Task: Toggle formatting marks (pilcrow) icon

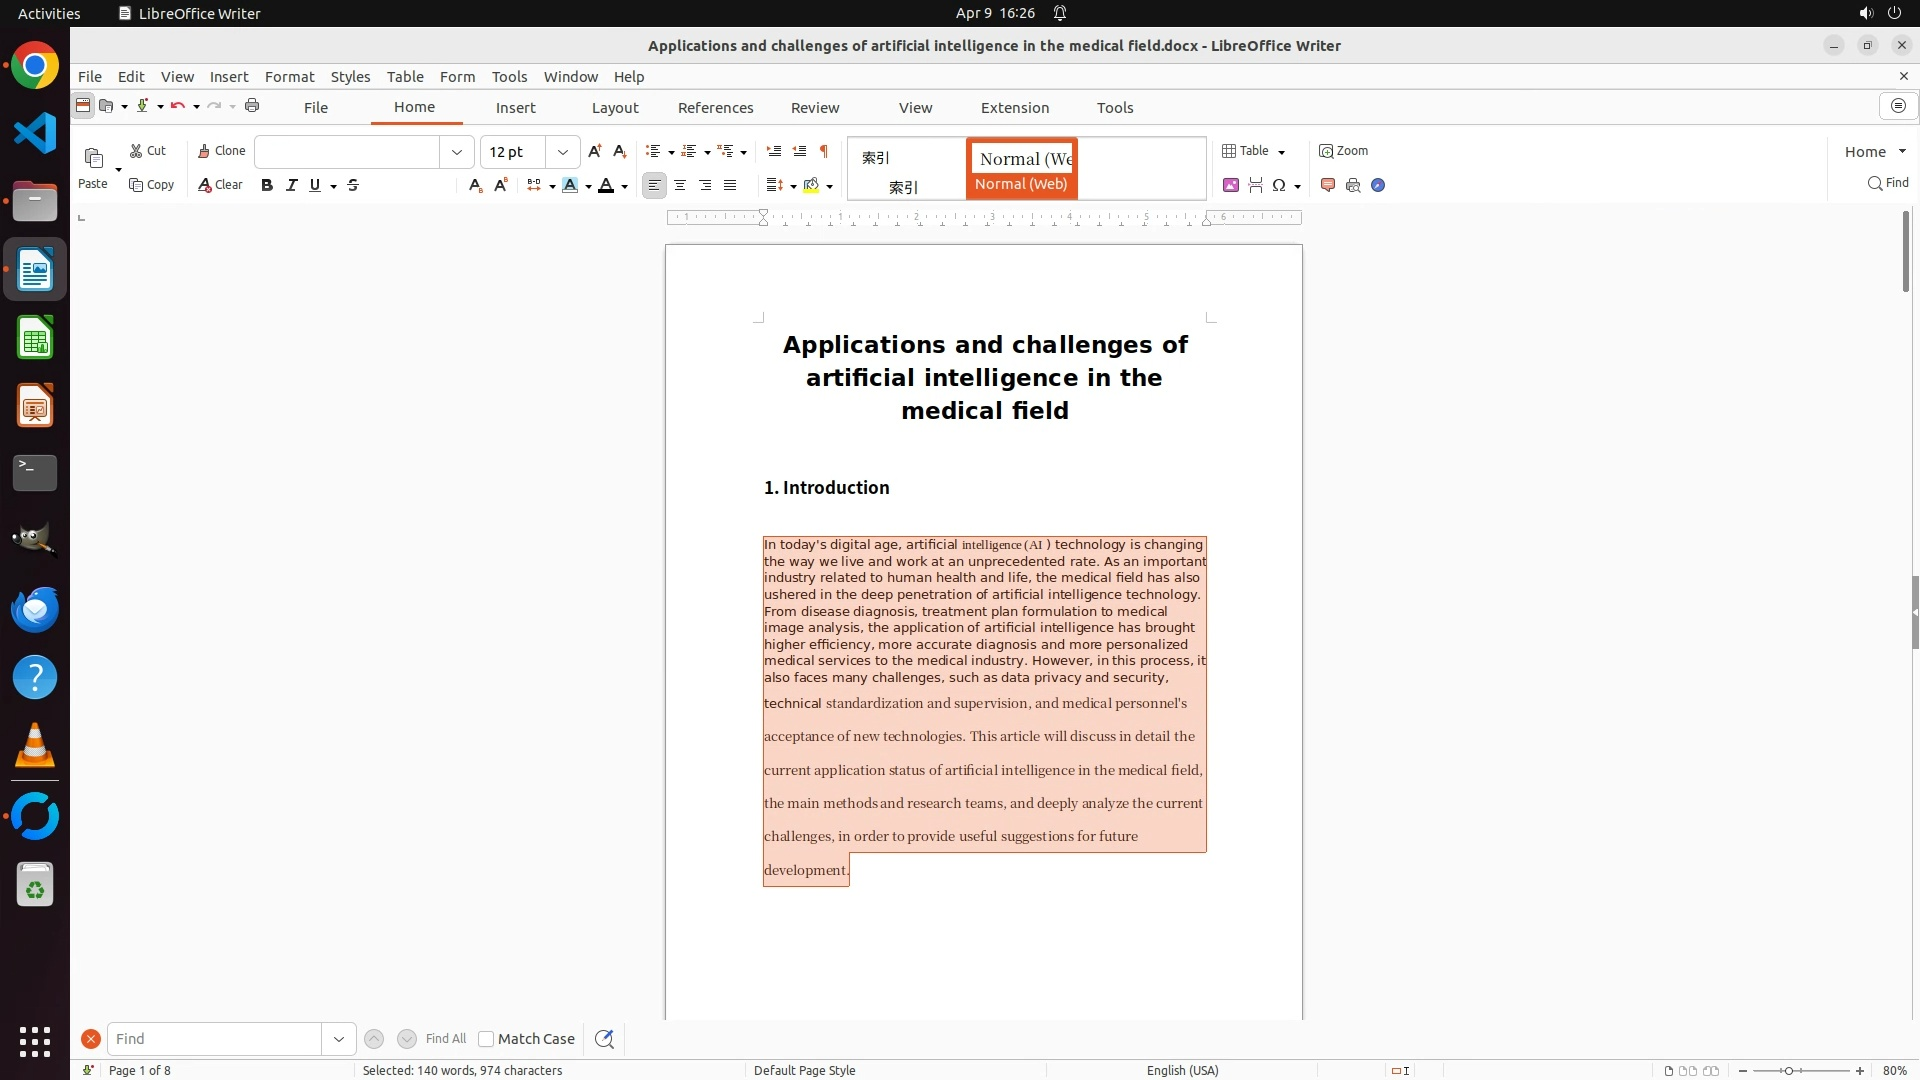Action: [824, 151]
